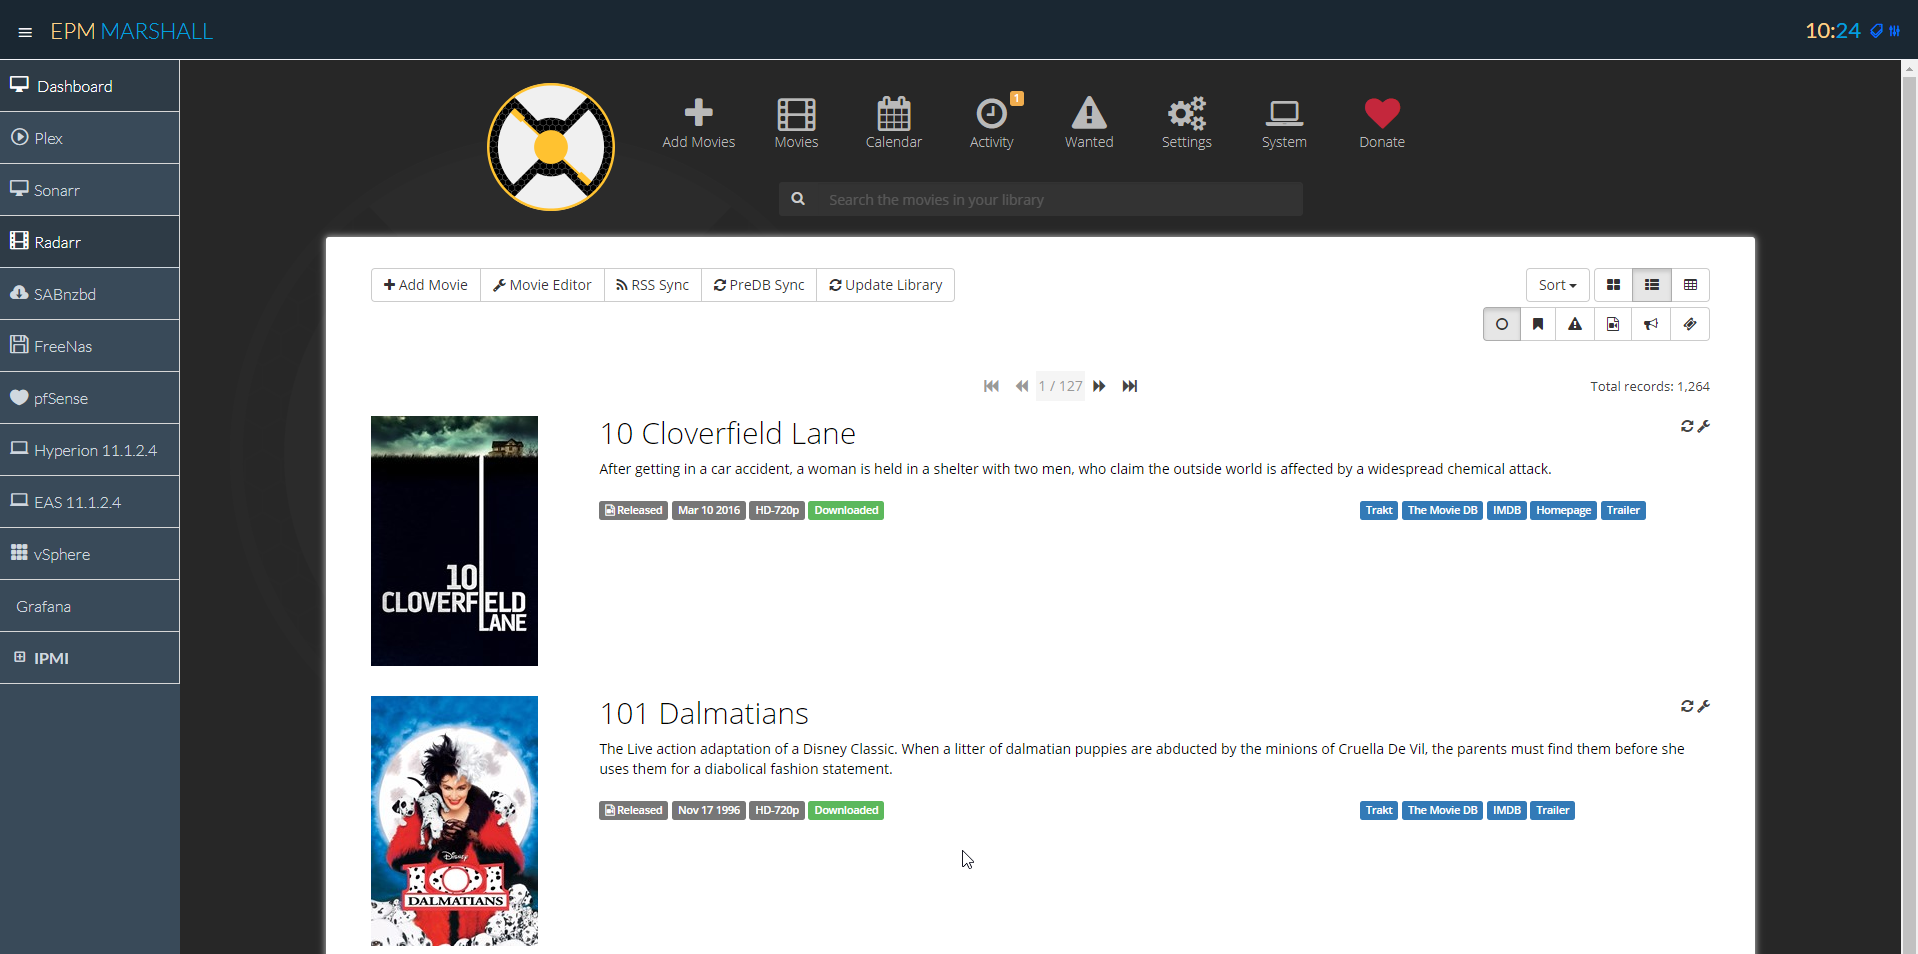The image size is (1918, 954).
Task: Open the 101 Dalmatians title link
Action: point(704,713)
